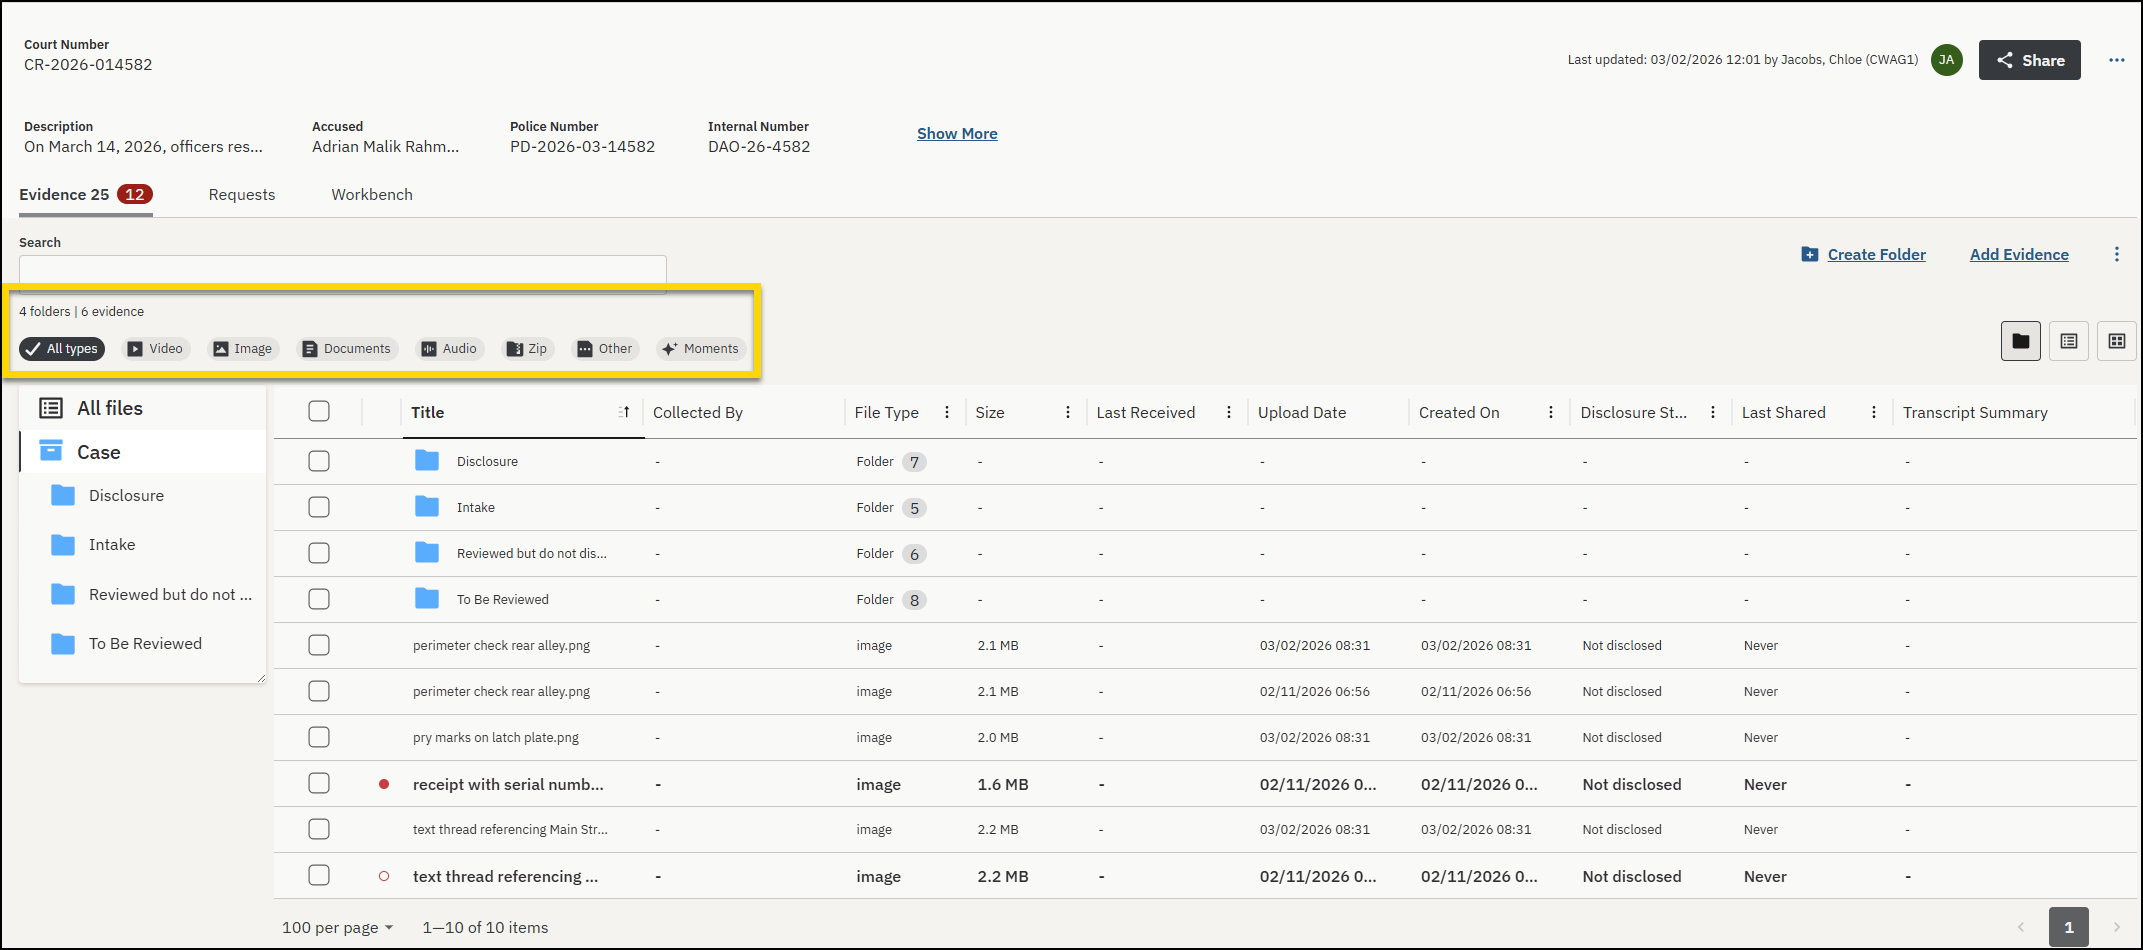Image resolution: width=2143 pixels, height=950 pixels.
Task: Toggle the select-all checkbox in the table header
Action: 319,410
